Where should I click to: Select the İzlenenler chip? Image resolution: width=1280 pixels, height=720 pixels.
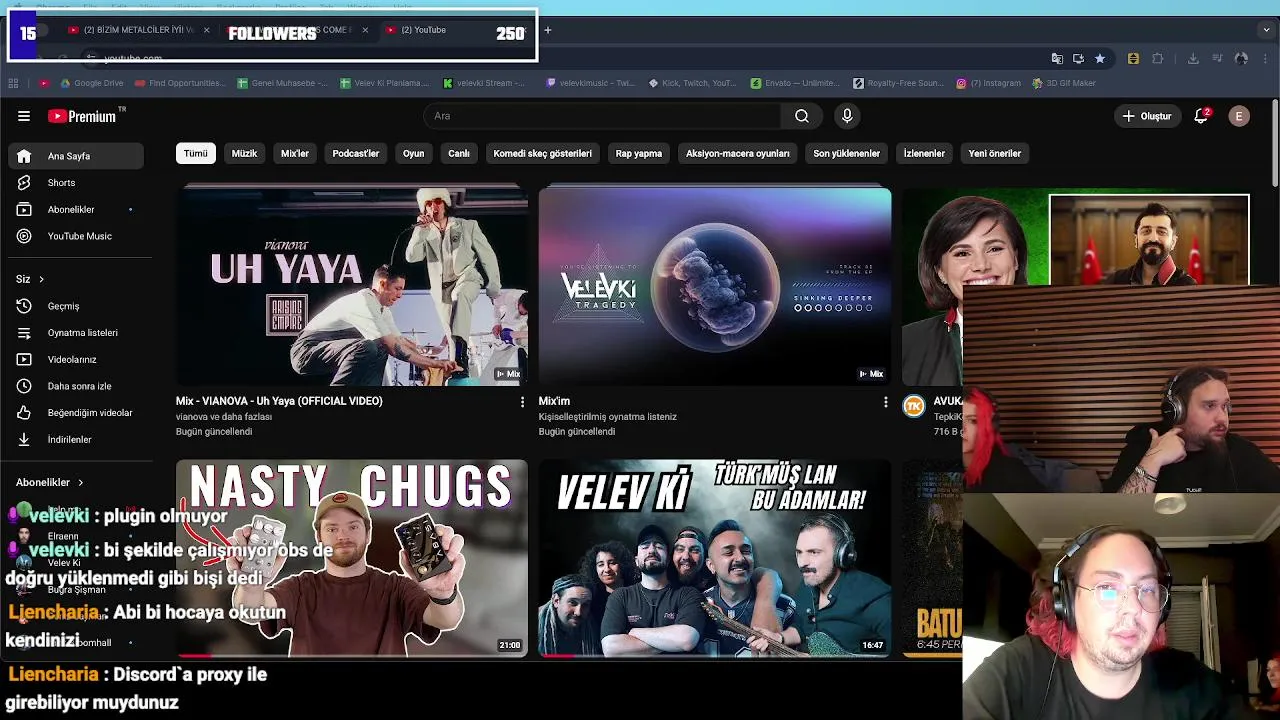(x=924, y=154)
